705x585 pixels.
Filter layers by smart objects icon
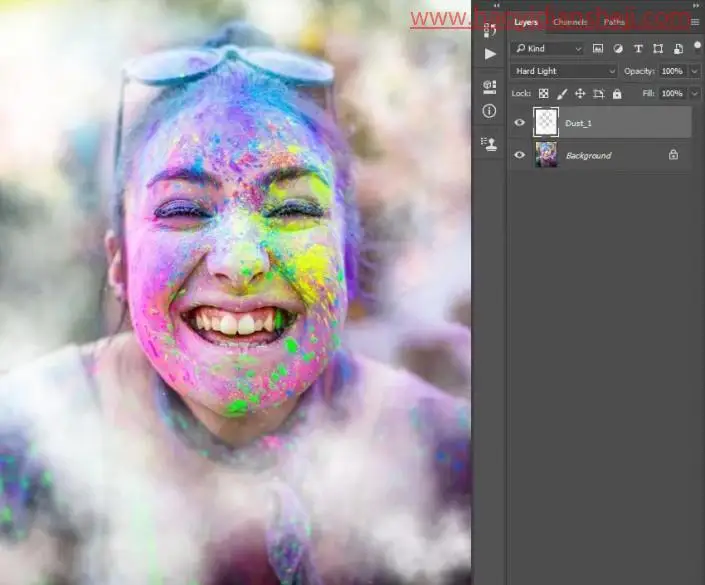coord(678,49)
